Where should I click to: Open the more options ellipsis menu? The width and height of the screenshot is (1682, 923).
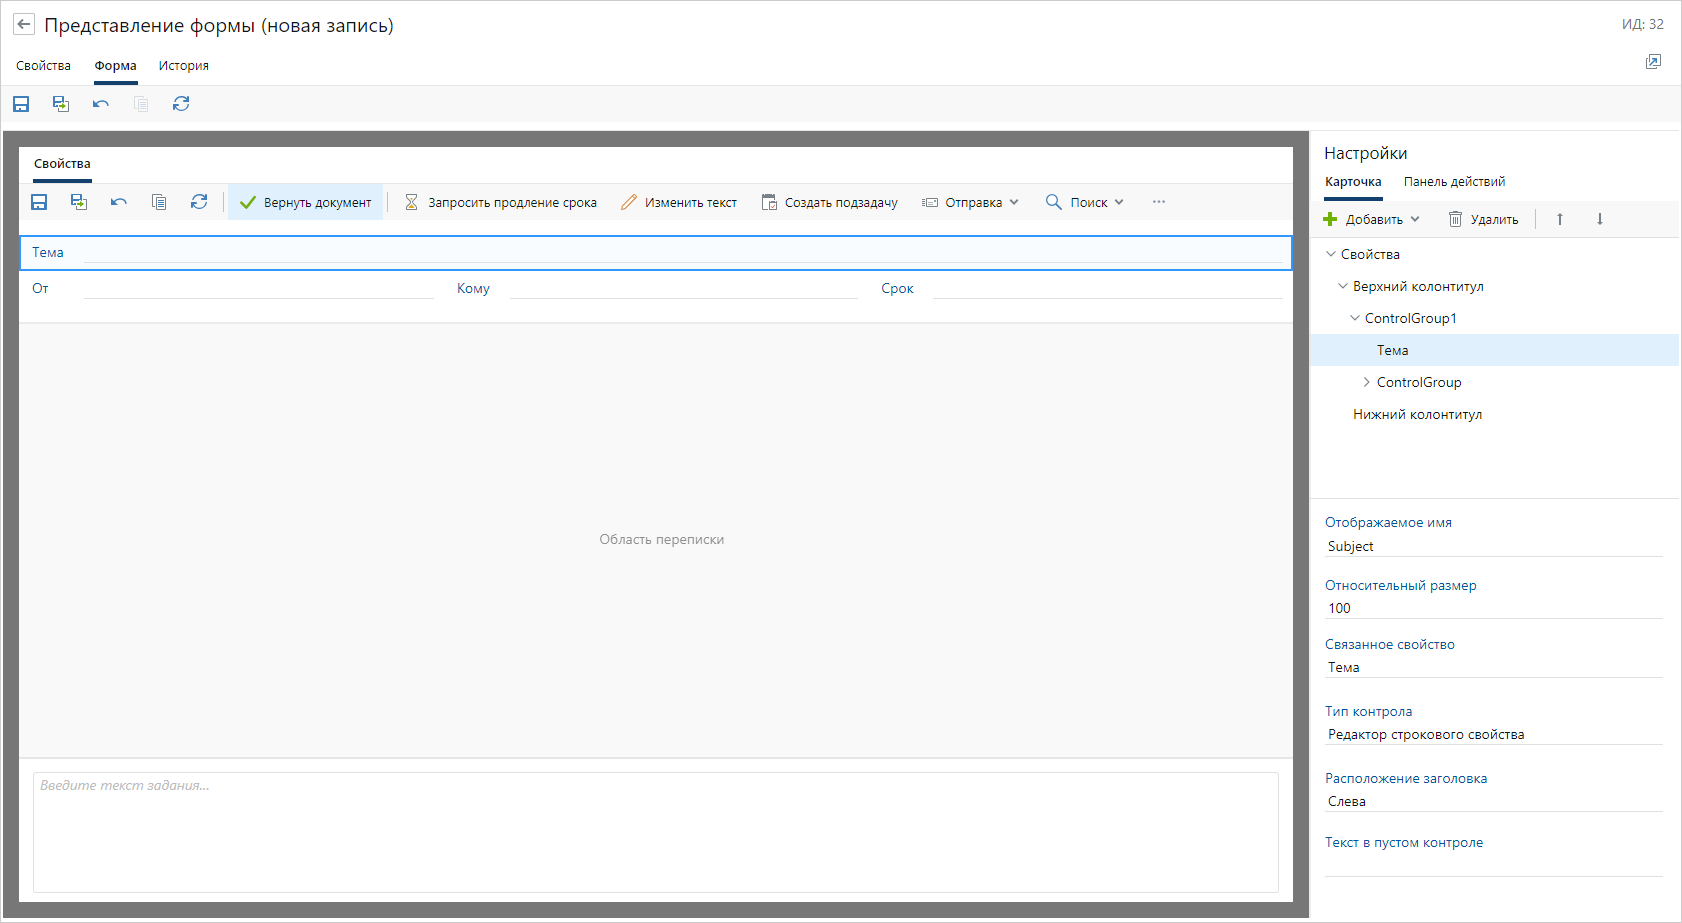(1158, 202)
